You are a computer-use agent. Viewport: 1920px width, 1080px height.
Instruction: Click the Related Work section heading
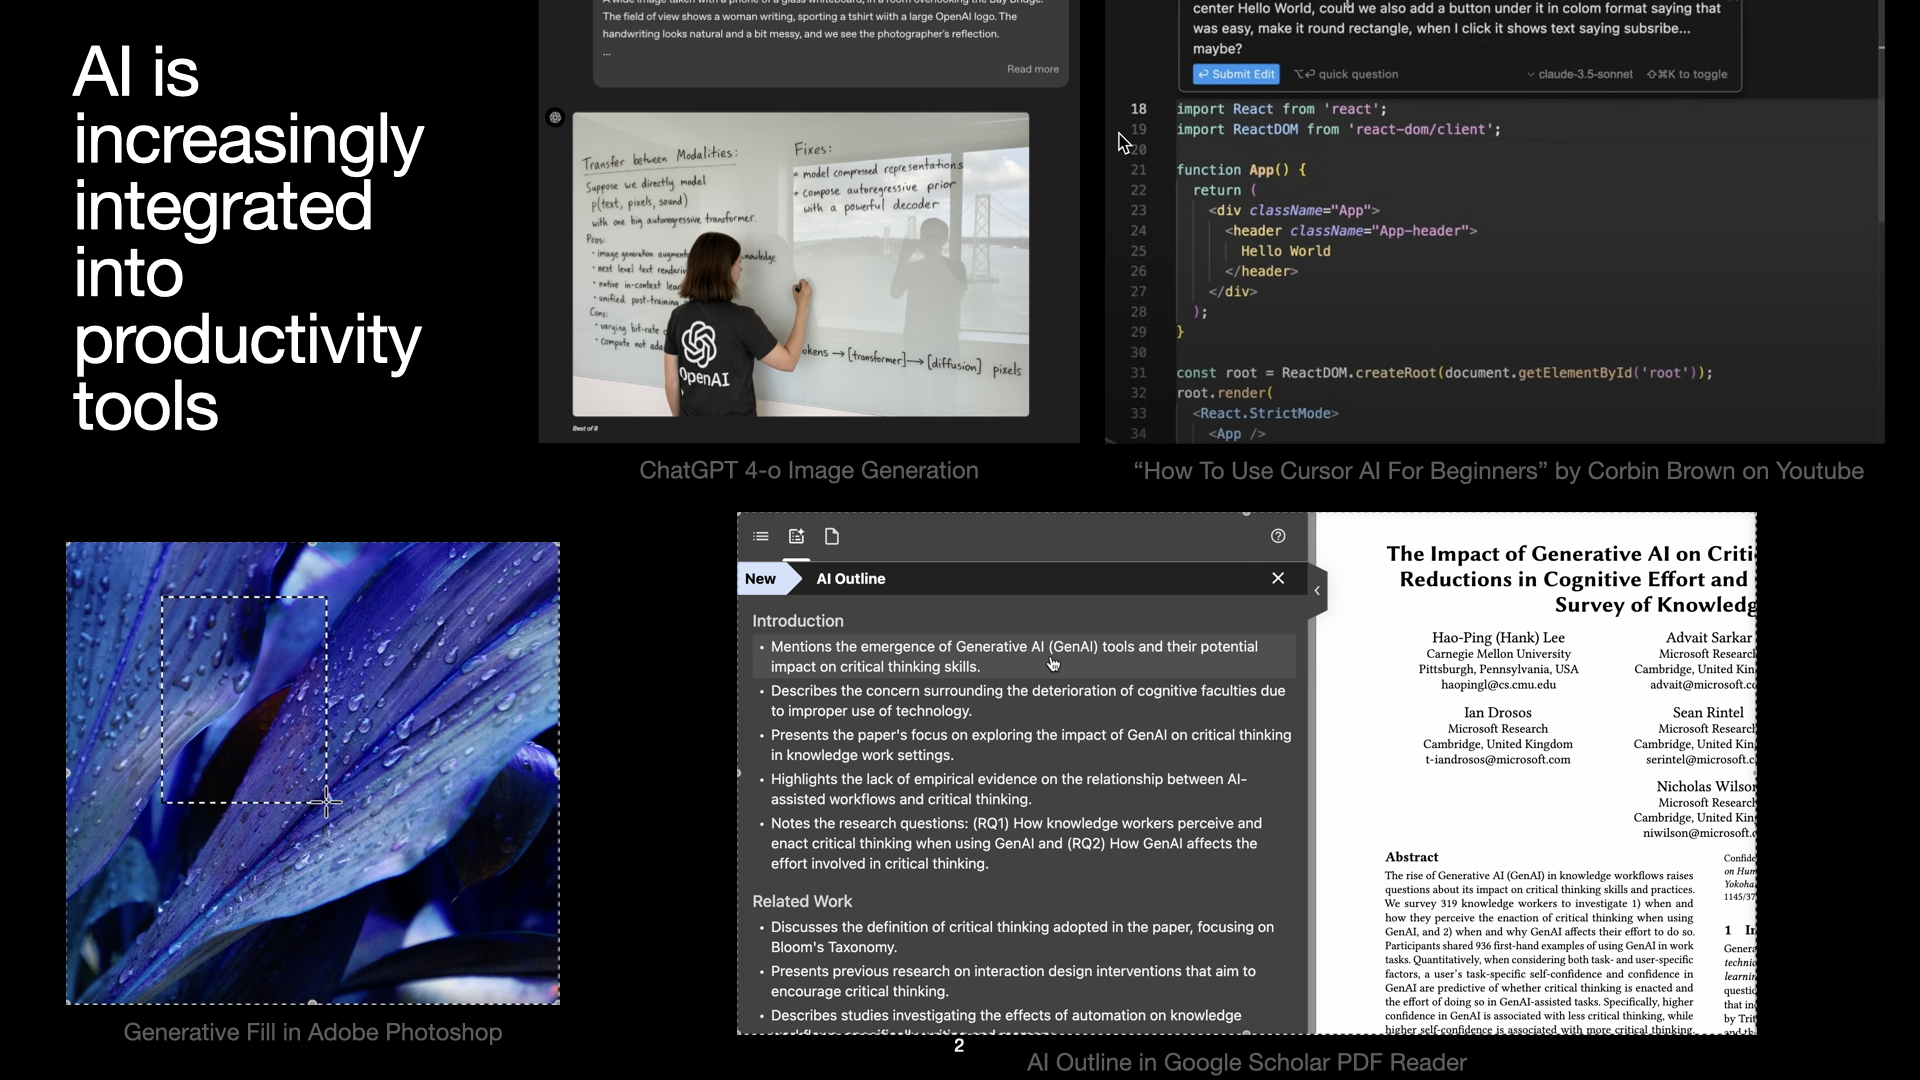(802, 901)
